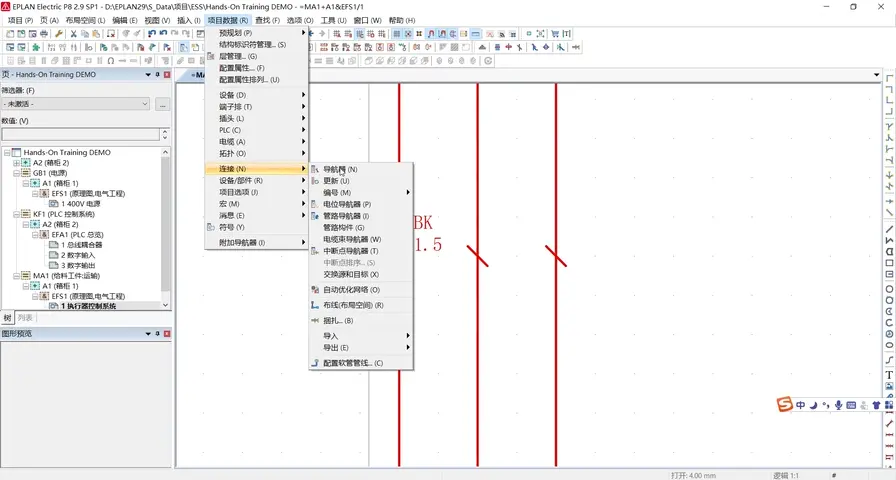Click the new project icon at toolbar start
This screenshot has height=480, width=896.
pos(10,34)
